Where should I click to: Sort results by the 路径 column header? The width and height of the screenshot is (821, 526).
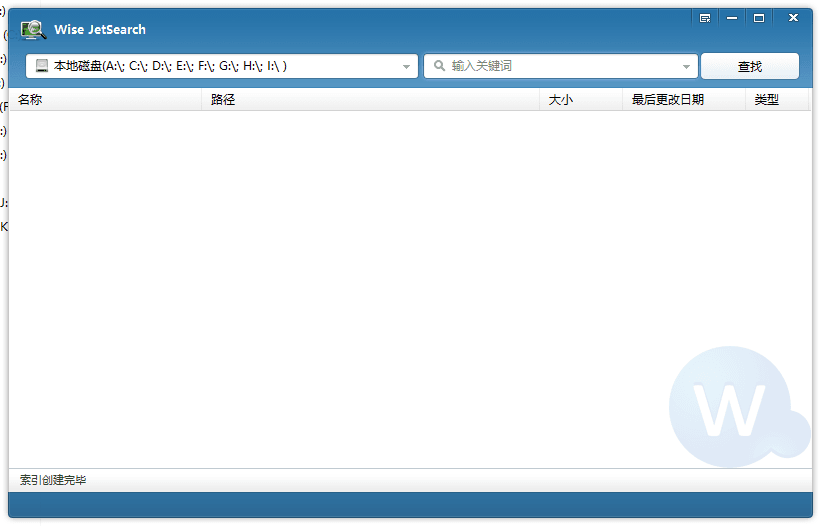pos(371,99)
